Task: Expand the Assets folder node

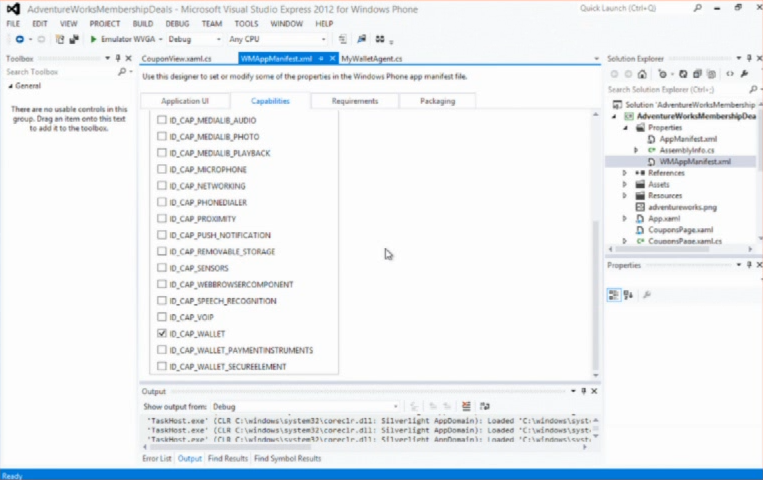Action: click(625, 185)
